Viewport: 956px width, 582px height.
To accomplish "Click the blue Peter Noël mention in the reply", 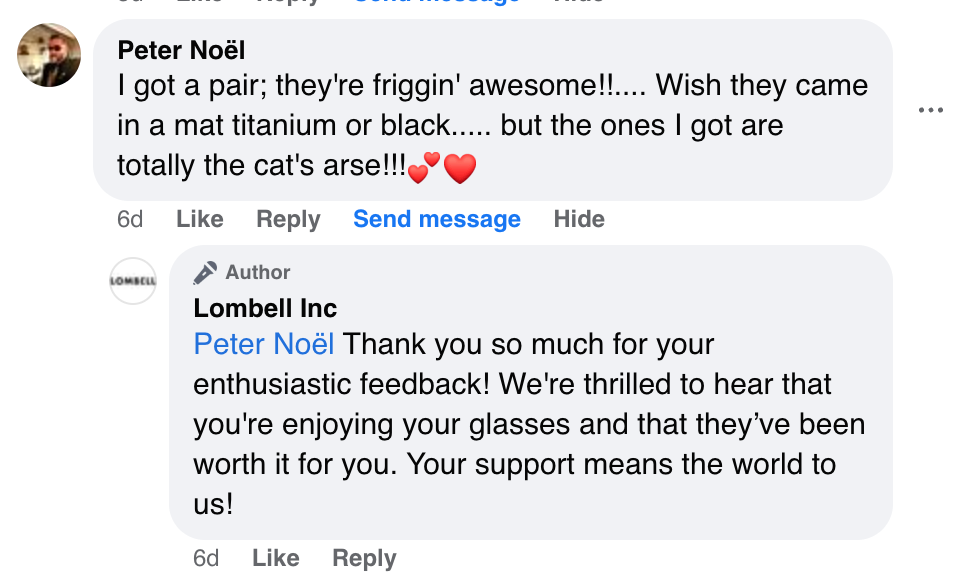I will coord(264,344).
